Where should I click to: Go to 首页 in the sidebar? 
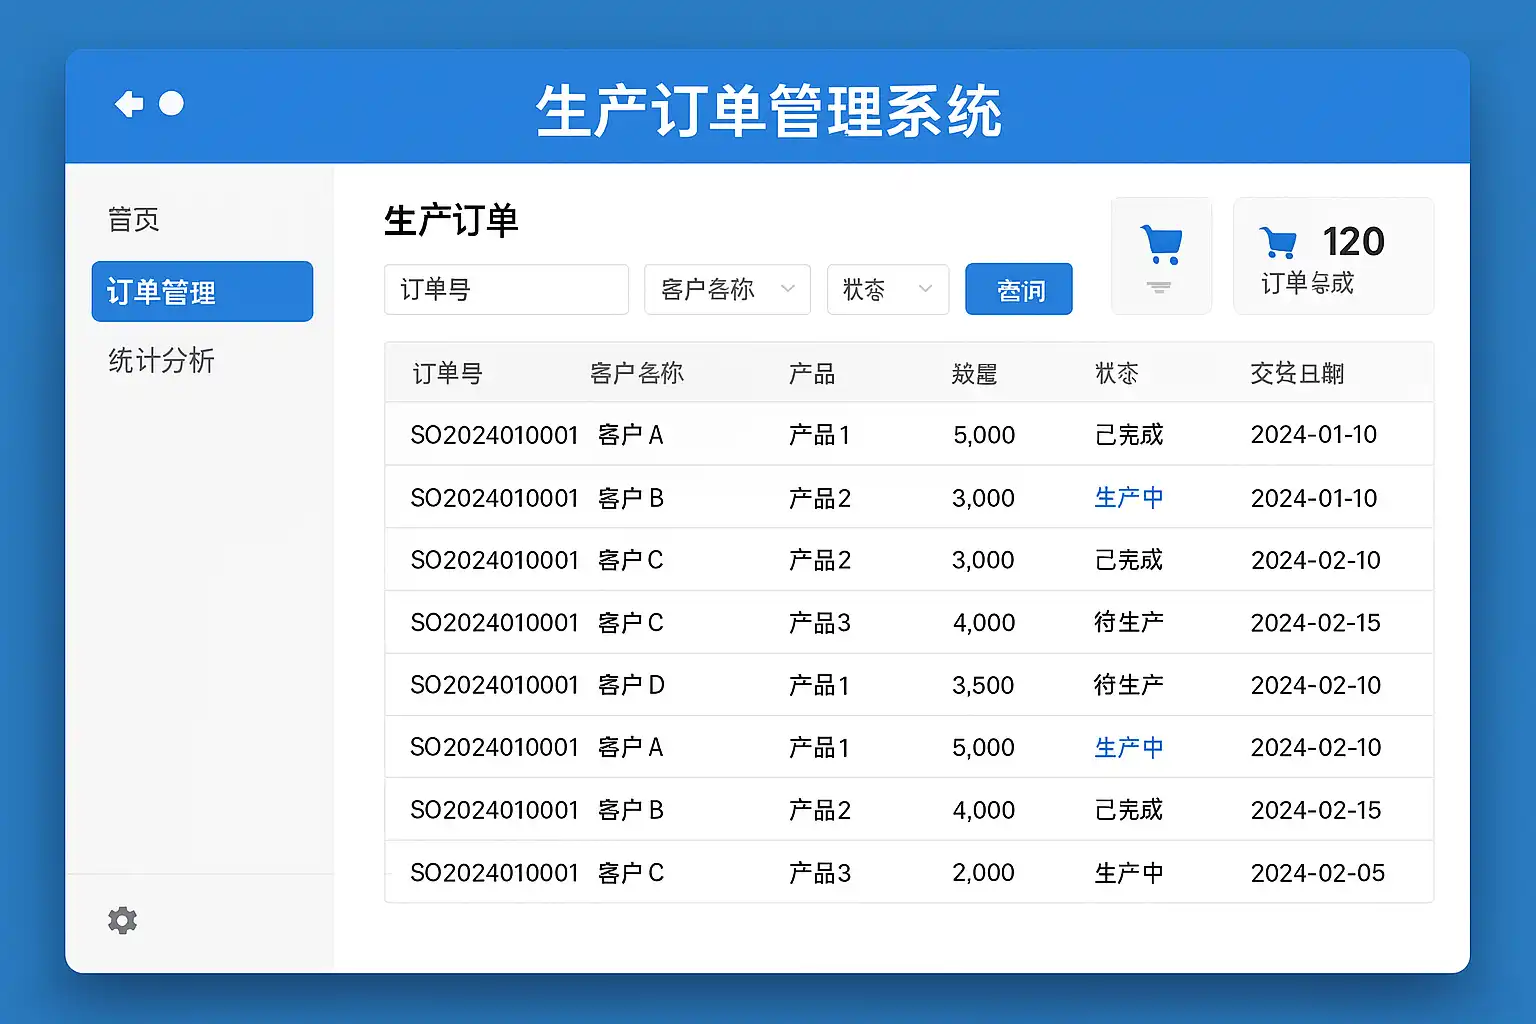[134, 220]
